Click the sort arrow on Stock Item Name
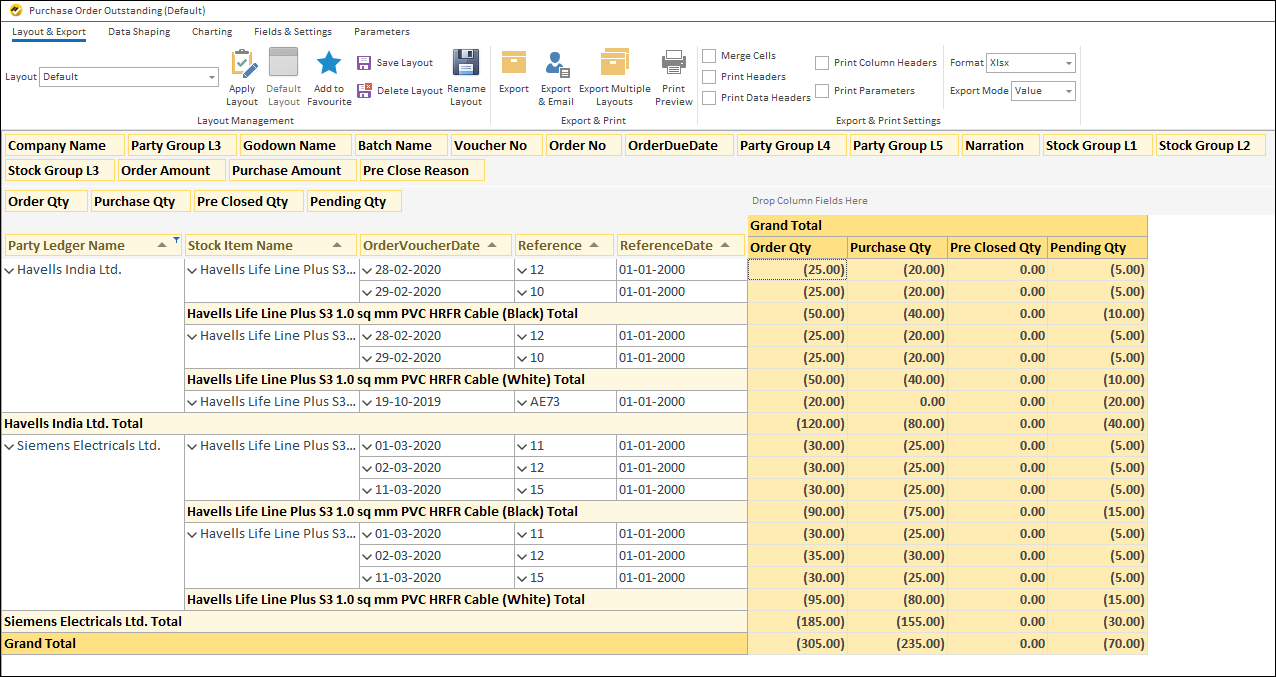The image size is (1276, 677). 336,244
